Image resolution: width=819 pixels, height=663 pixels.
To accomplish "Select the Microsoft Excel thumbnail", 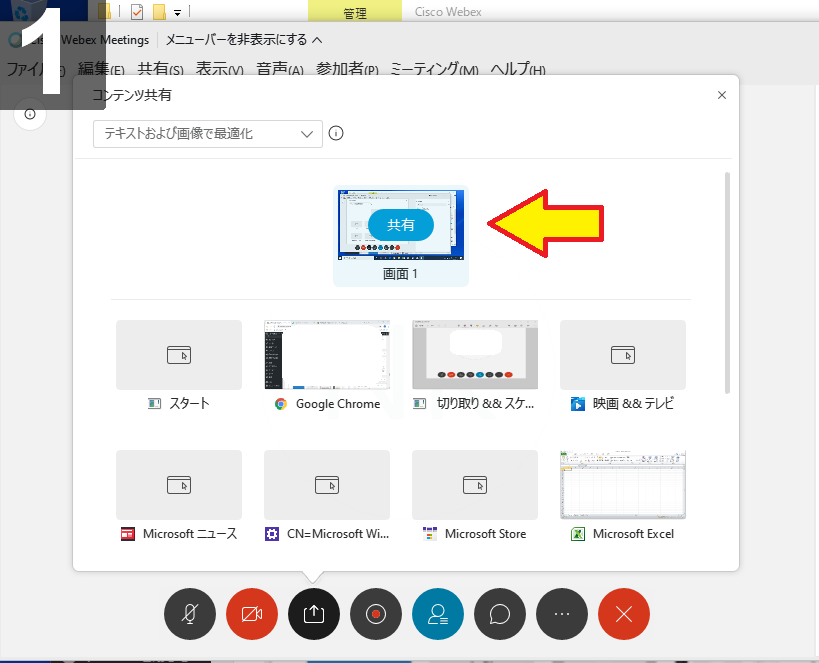I will tap(623, 485).
